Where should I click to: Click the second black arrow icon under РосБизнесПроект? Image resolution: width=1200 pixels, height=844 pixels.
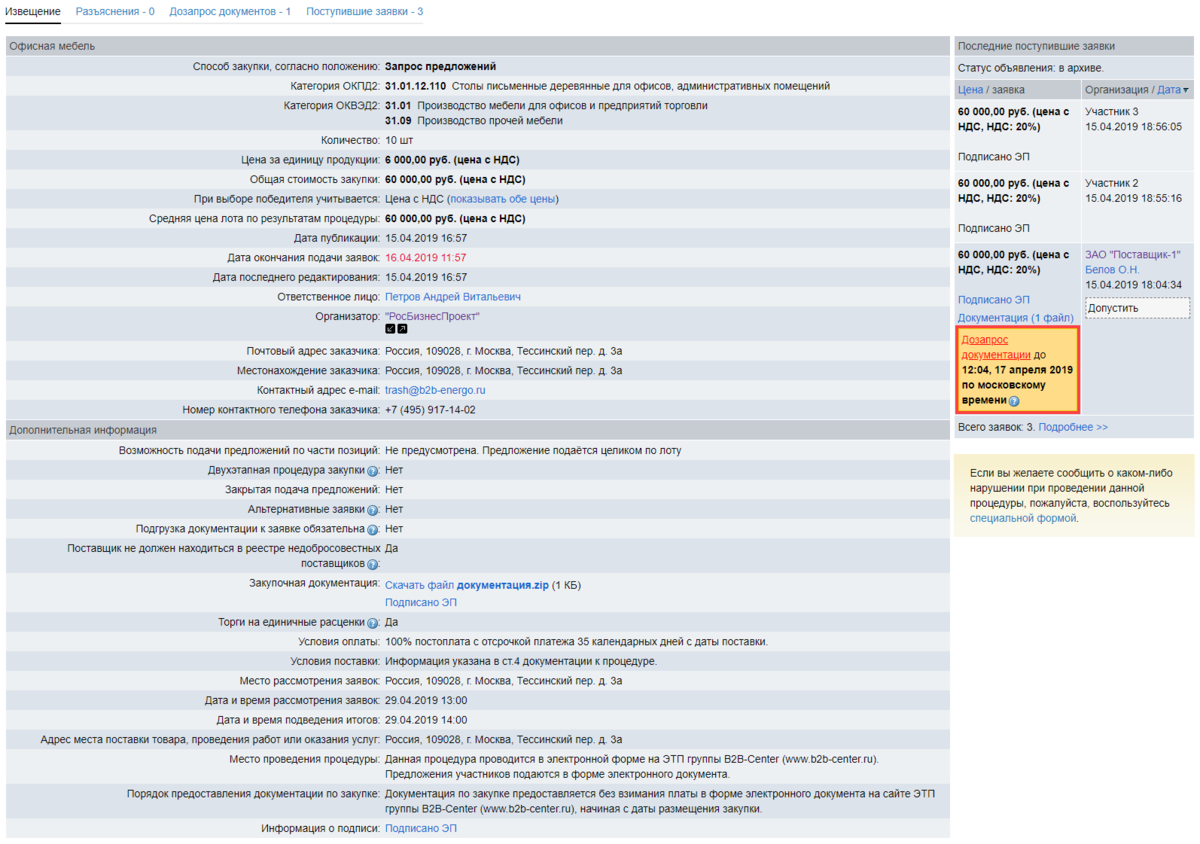point(402,329)
